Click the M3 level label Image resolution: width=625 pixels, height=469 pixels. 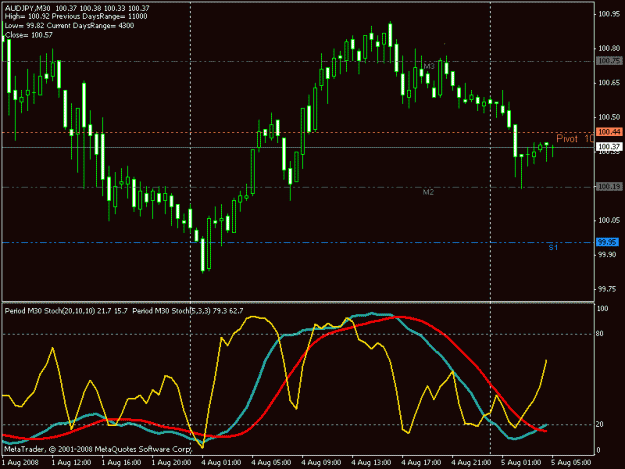429,66
